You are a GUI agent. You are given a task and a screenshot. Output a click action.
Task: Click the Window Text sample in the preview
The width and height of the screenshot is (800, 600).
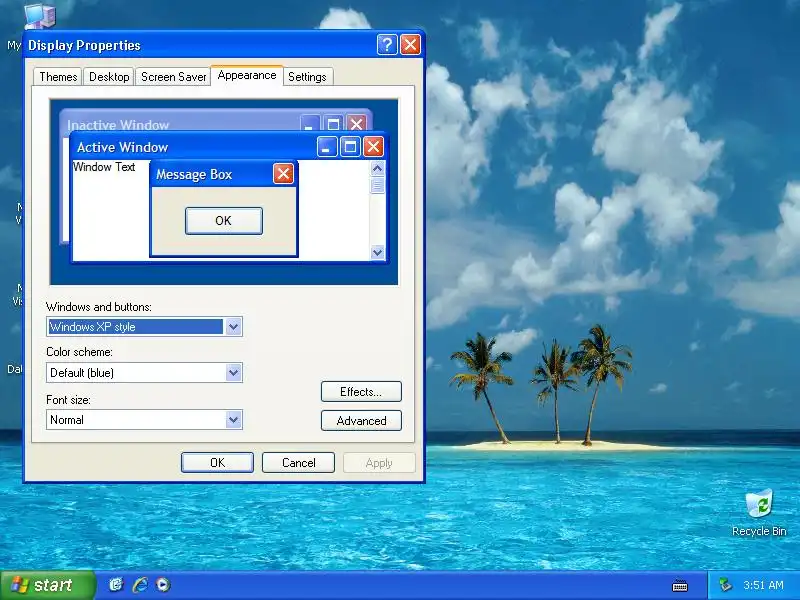104,167
